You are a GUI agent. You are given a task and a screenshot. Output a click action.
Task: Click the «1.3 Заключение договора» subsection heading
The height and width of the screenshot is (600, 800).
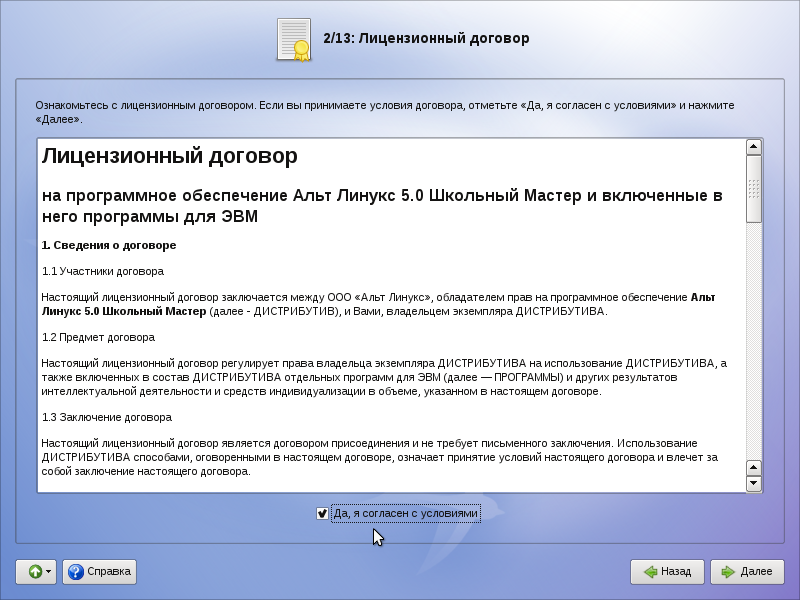click(107, 417)
